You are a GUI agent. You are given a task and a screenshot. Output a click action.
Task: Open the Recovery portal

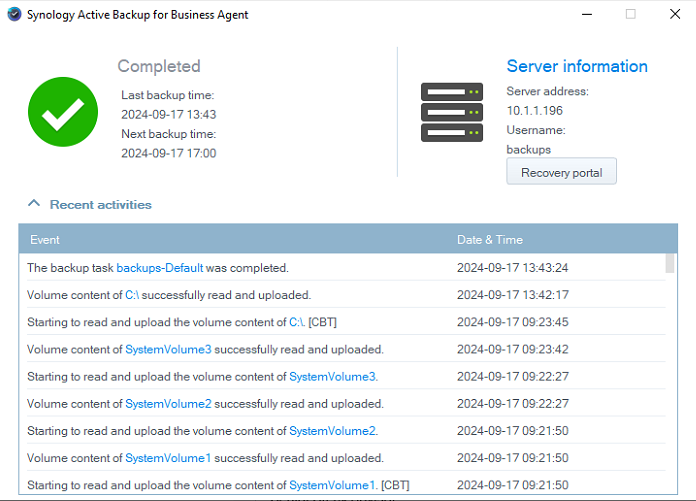coord(561,172)
